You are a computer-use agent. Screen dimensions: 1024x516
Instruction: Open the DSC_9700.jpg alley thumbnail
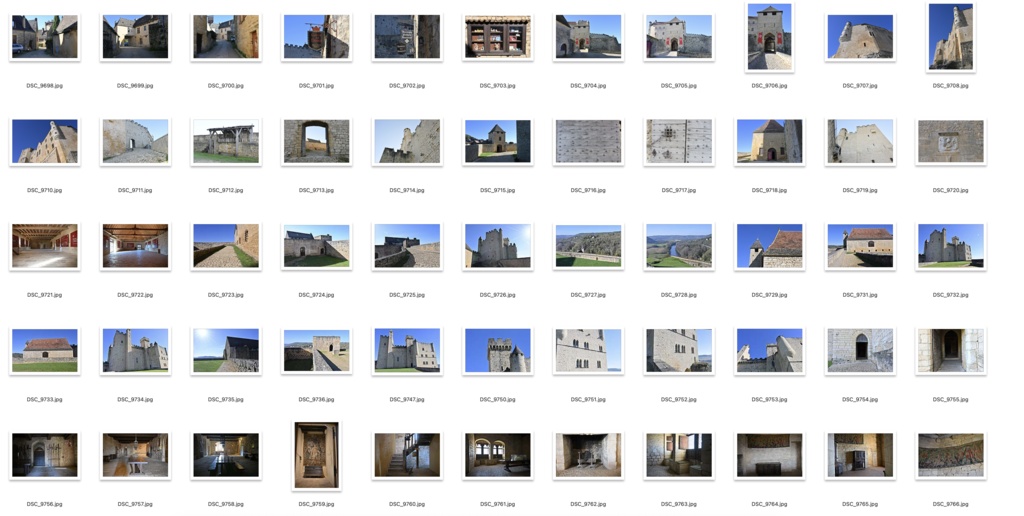pos(226,37)
